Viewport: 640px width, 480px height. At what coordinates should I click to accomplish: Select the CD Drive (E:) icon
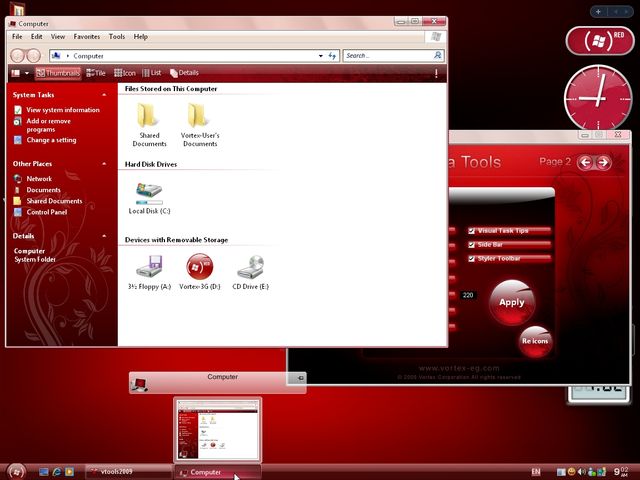pyautogui.click(x=250, y=266)
